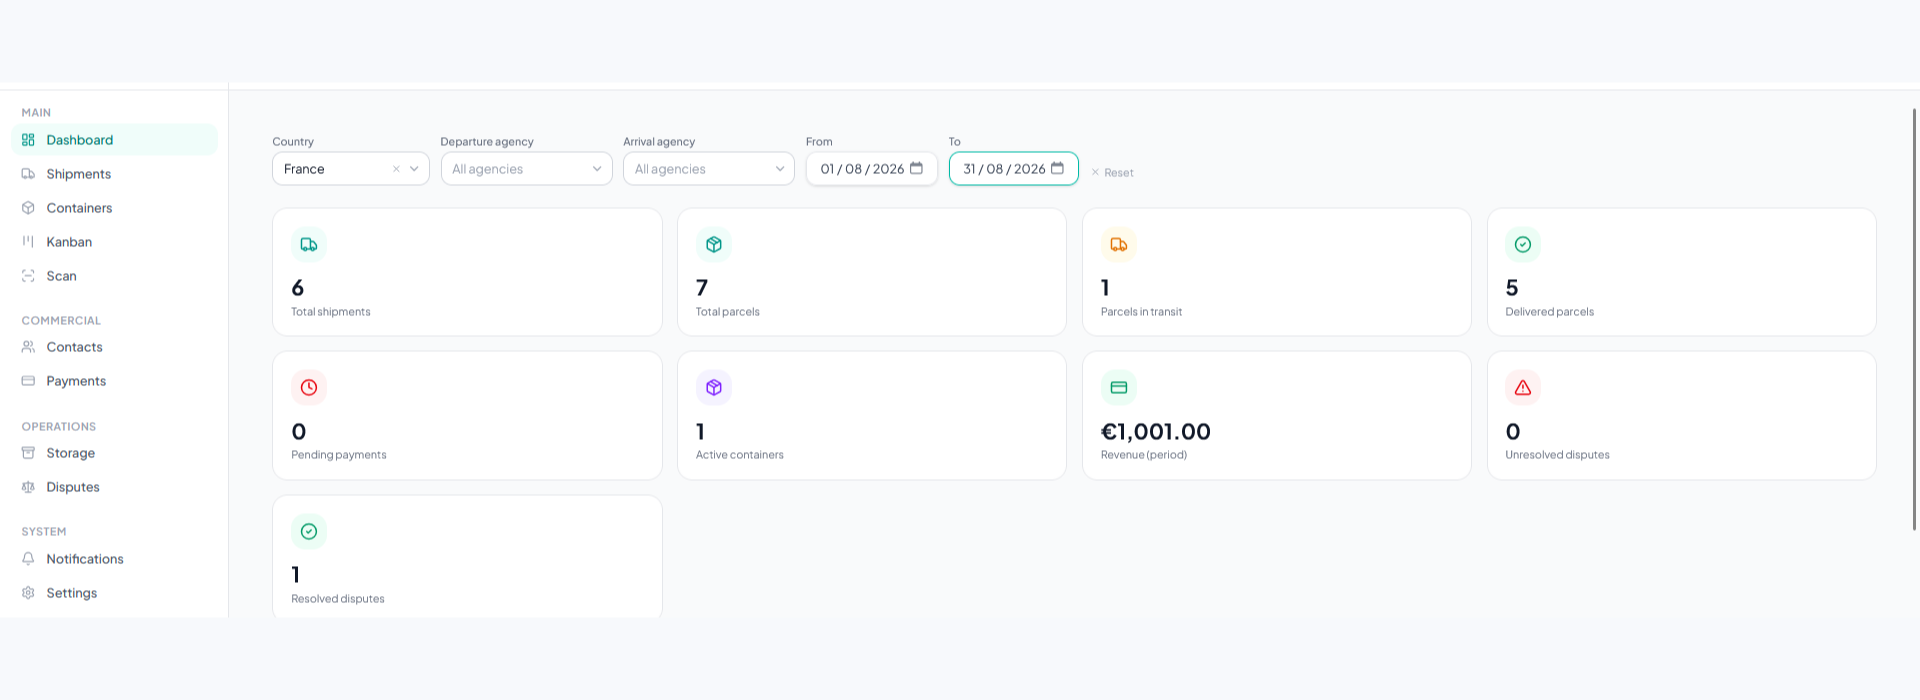
Task: Expand the Country dropdown chevron
Action: [414, 169]
